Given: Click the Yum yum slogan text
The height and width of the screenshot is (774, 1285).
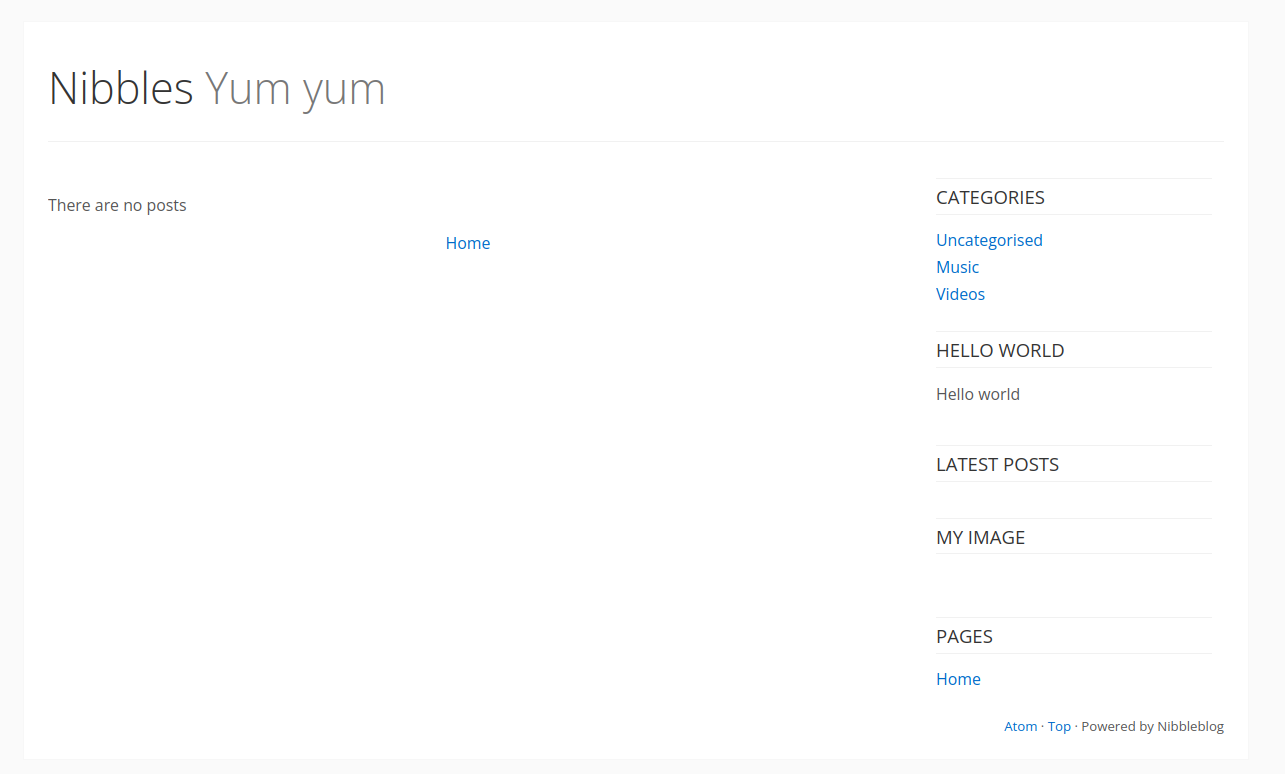Looking at the screenshot, I should coord(295,88).
